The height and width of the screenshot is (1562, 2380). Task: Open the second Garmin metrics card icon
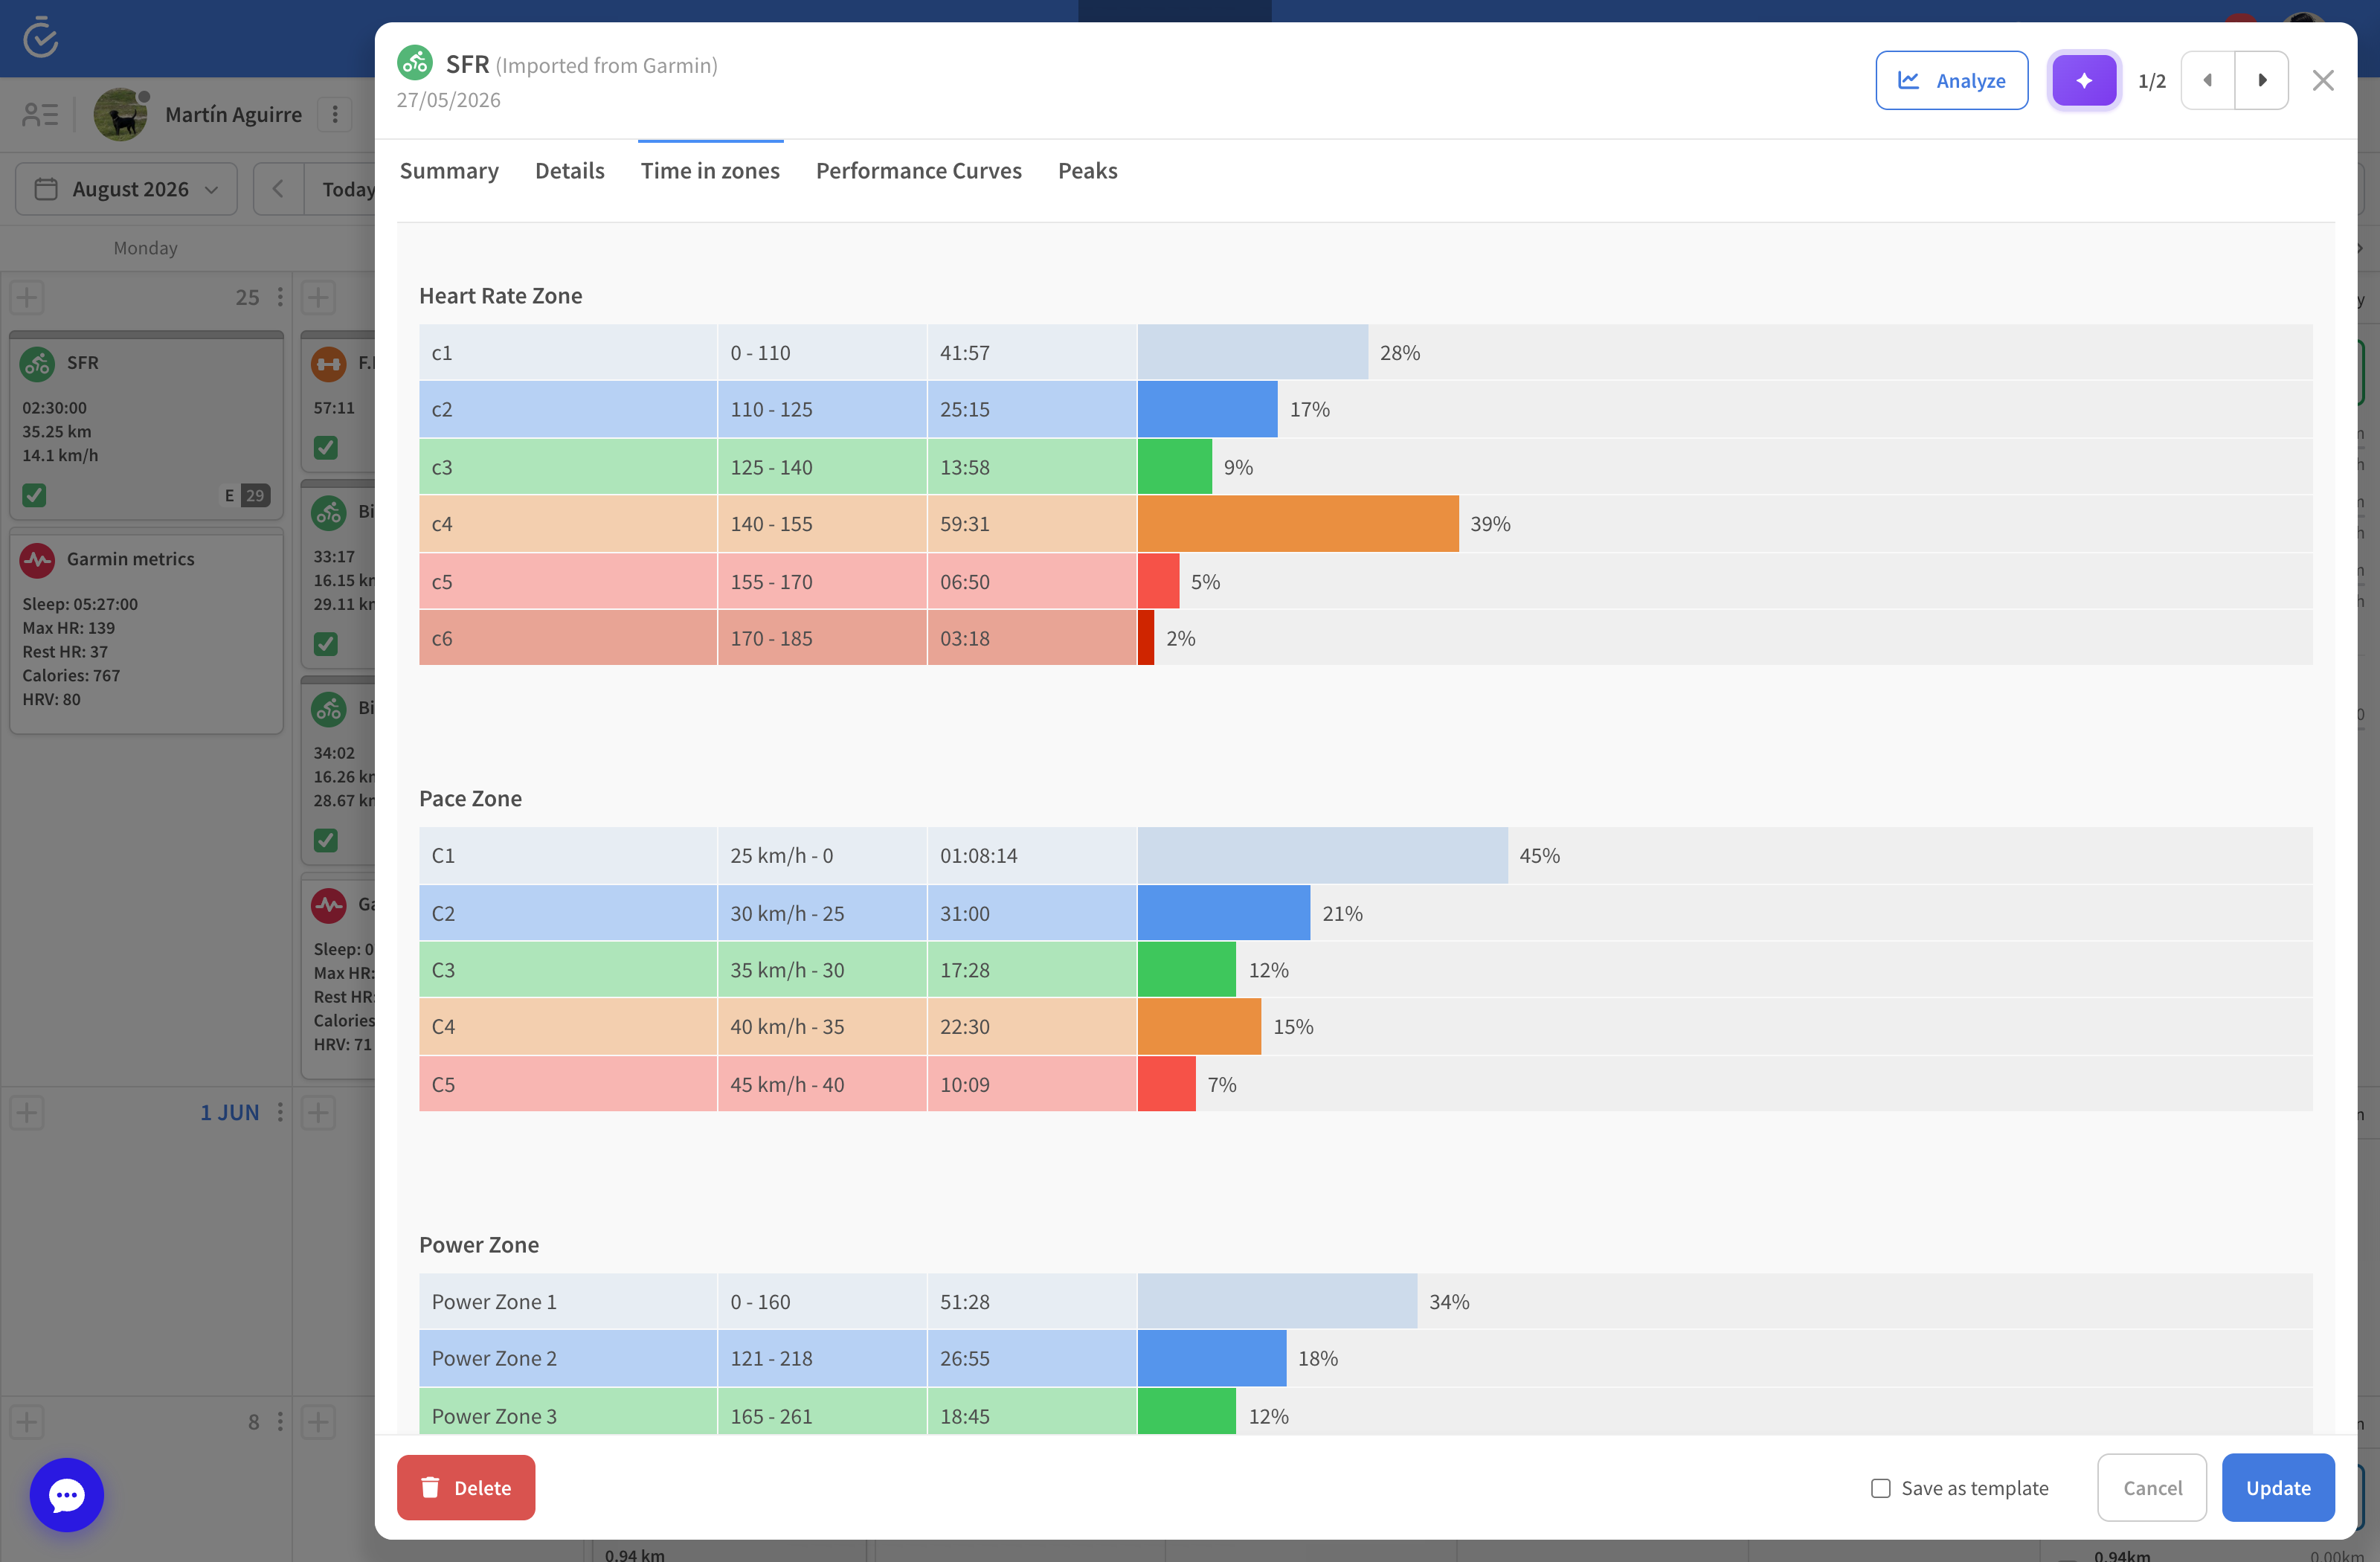329,906
